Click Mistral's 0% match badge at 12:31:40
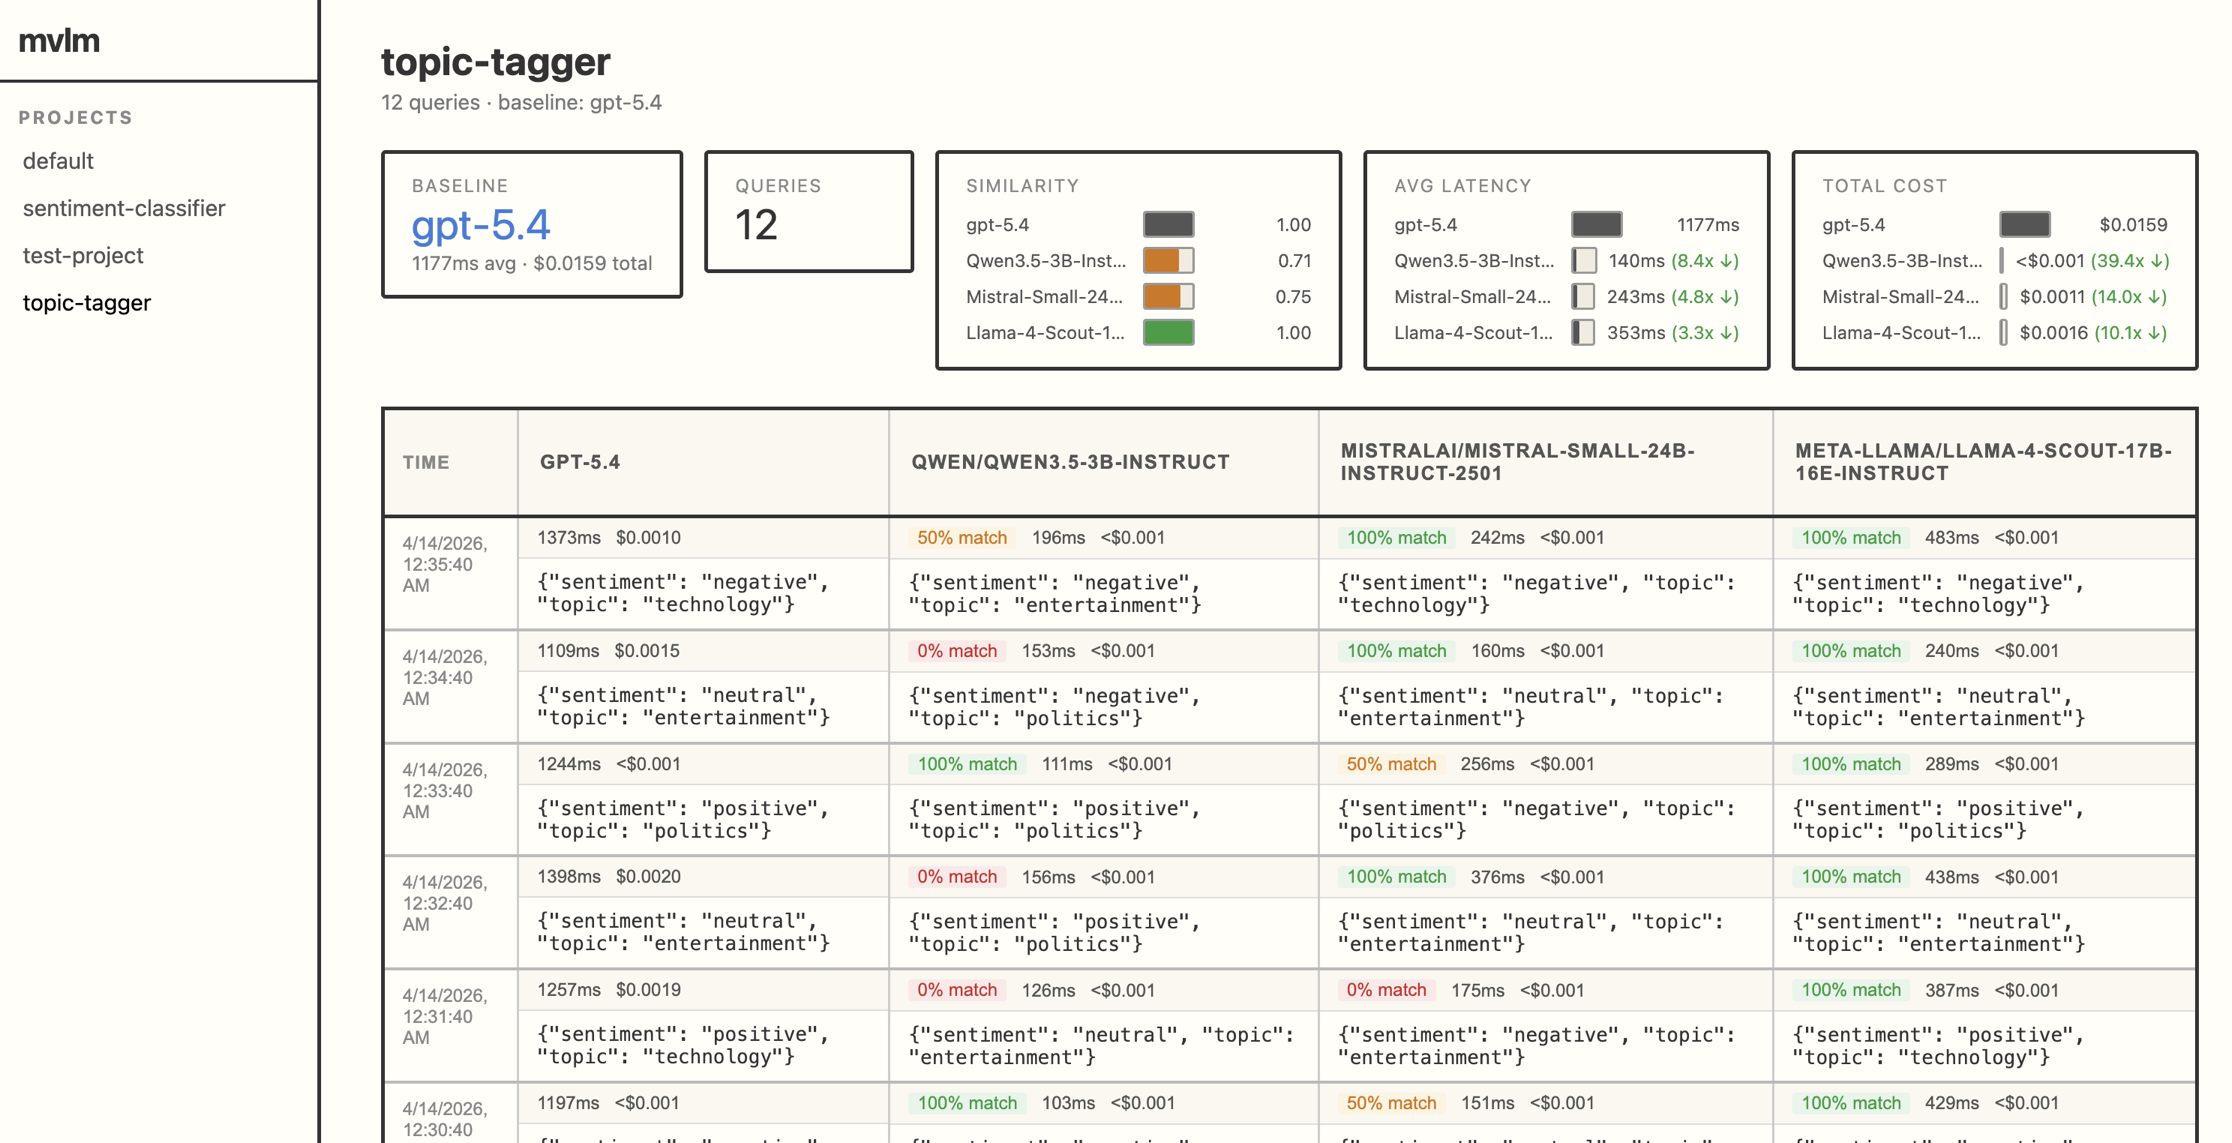Viewport: 2232px width, 1143px height. click(1385, 990)
